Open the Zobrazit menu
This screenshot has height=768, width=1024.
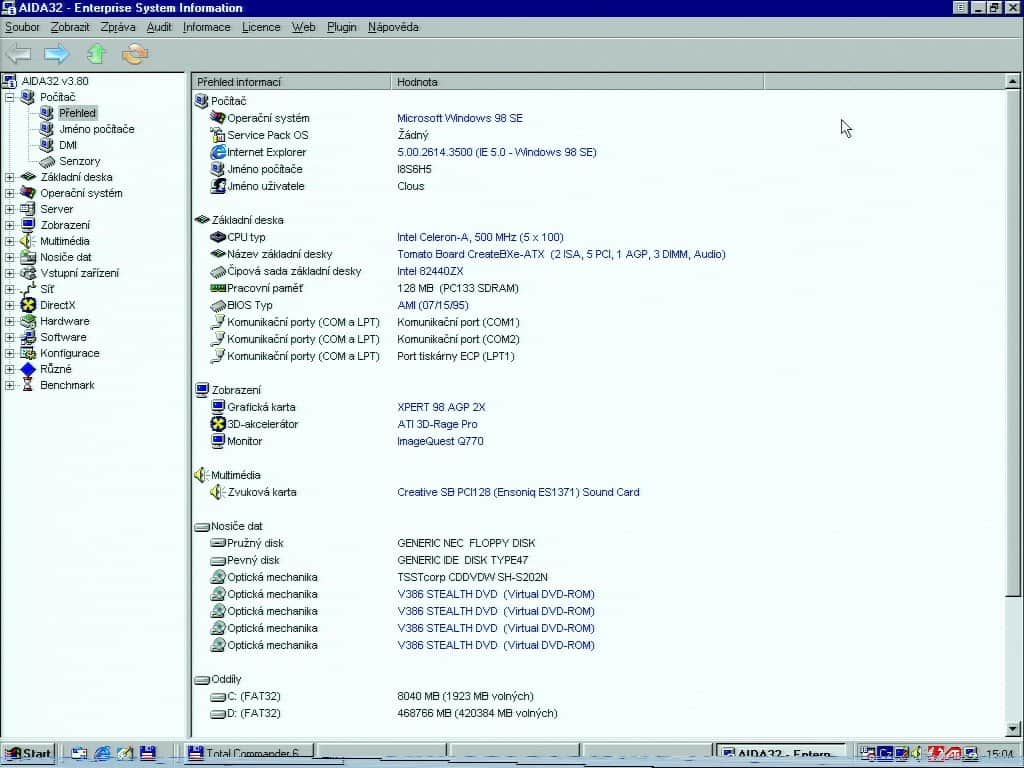coord(70,27)
